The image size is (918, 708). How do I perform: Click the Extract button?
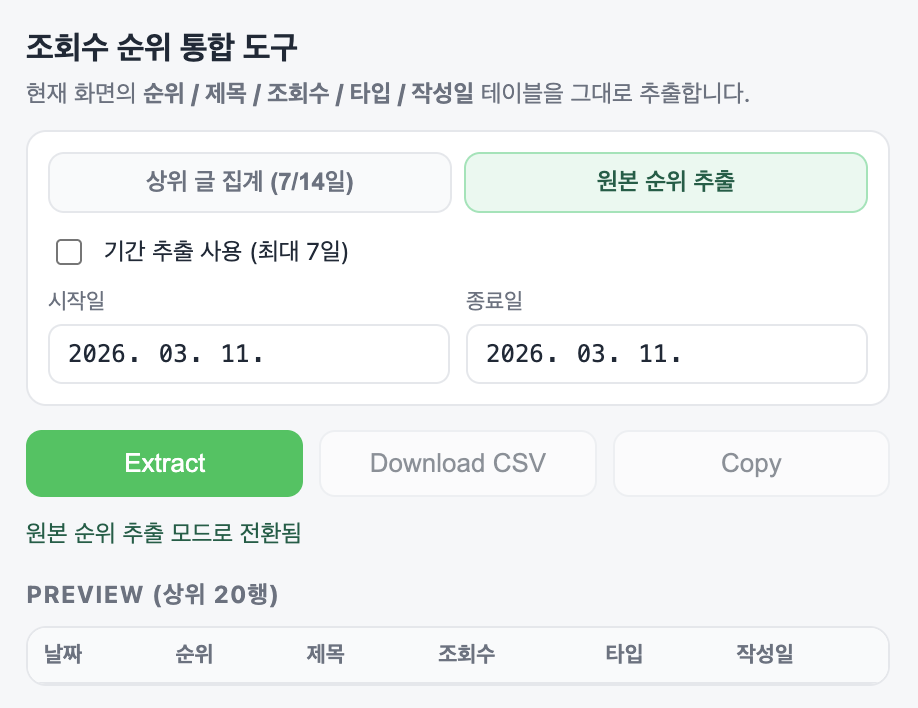tap(164, 463)
